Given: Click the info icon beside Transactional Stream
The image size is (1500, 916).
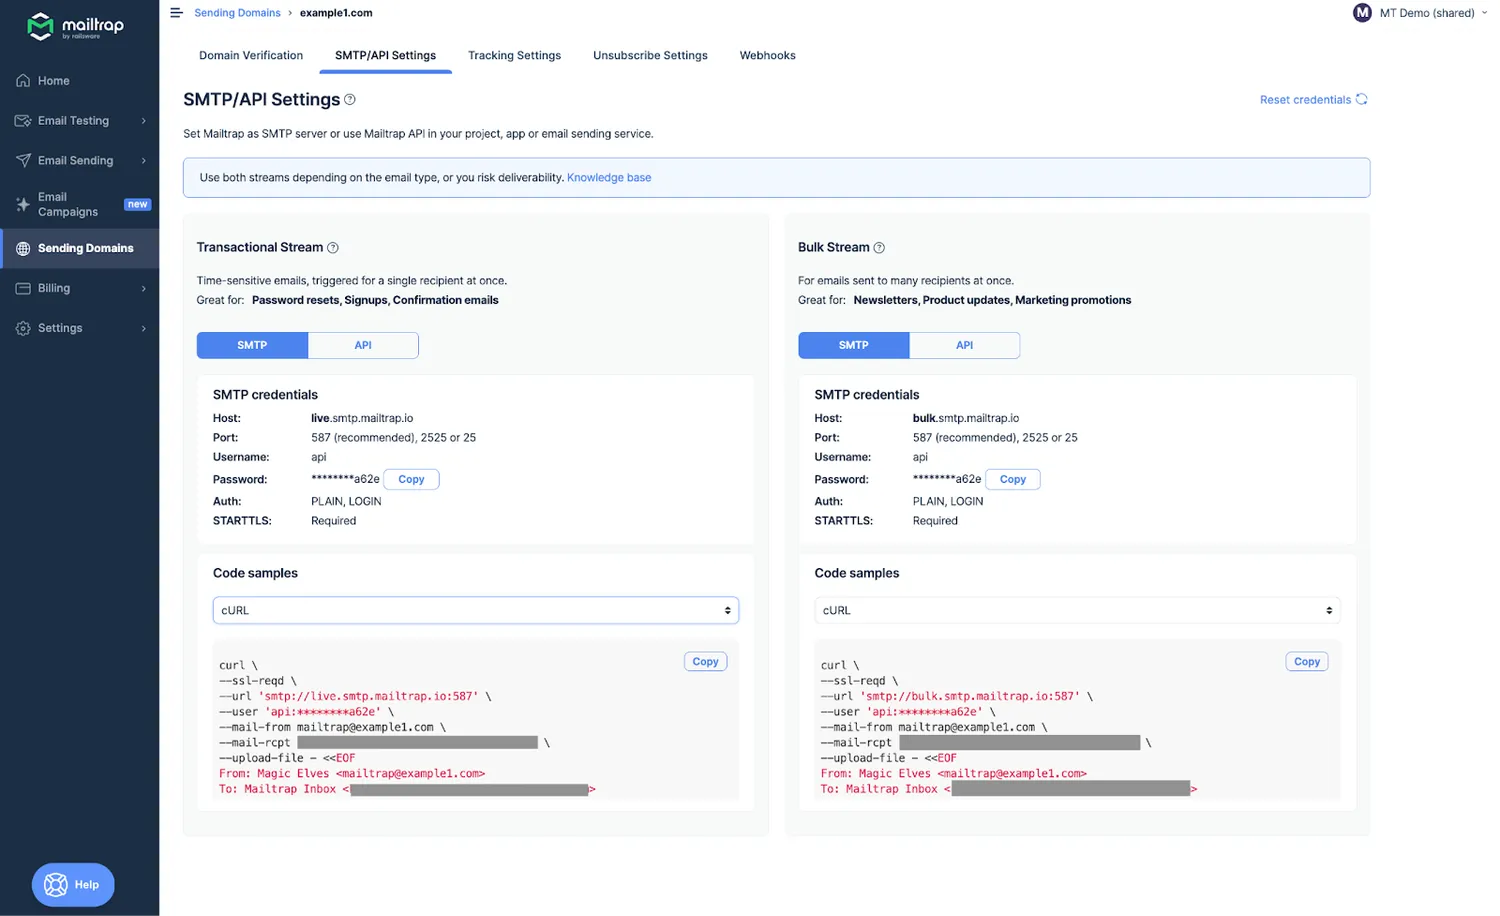Looking at the screenshot, I should pyautogui.click(x=333, y=248).
